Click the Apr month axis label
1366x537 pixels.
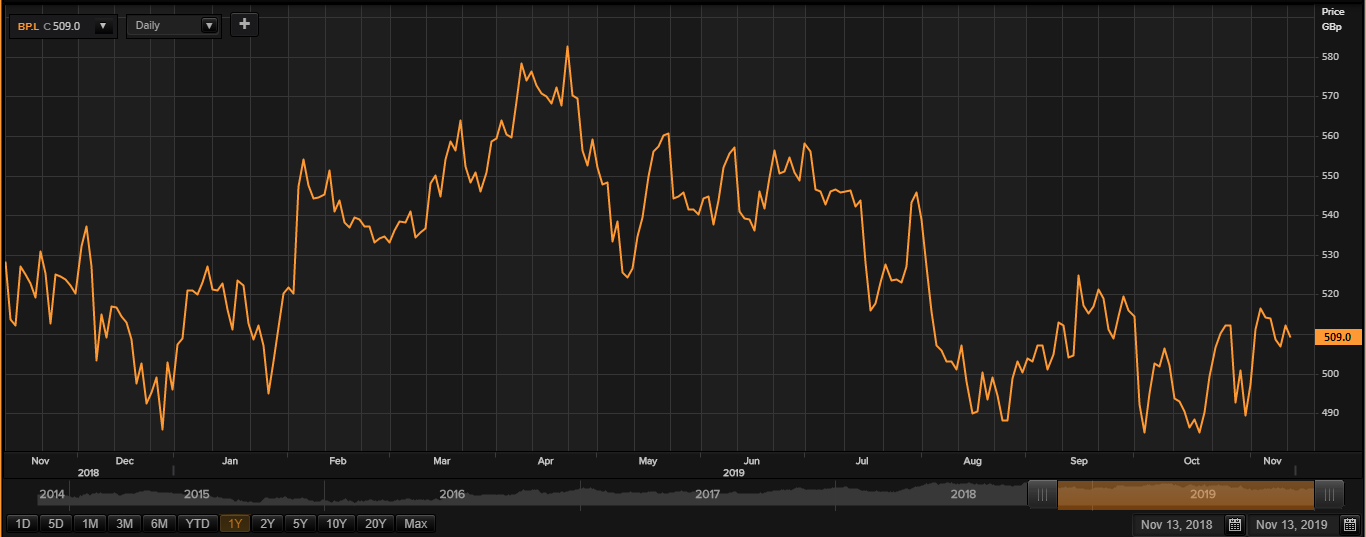(x=546, y=461)
